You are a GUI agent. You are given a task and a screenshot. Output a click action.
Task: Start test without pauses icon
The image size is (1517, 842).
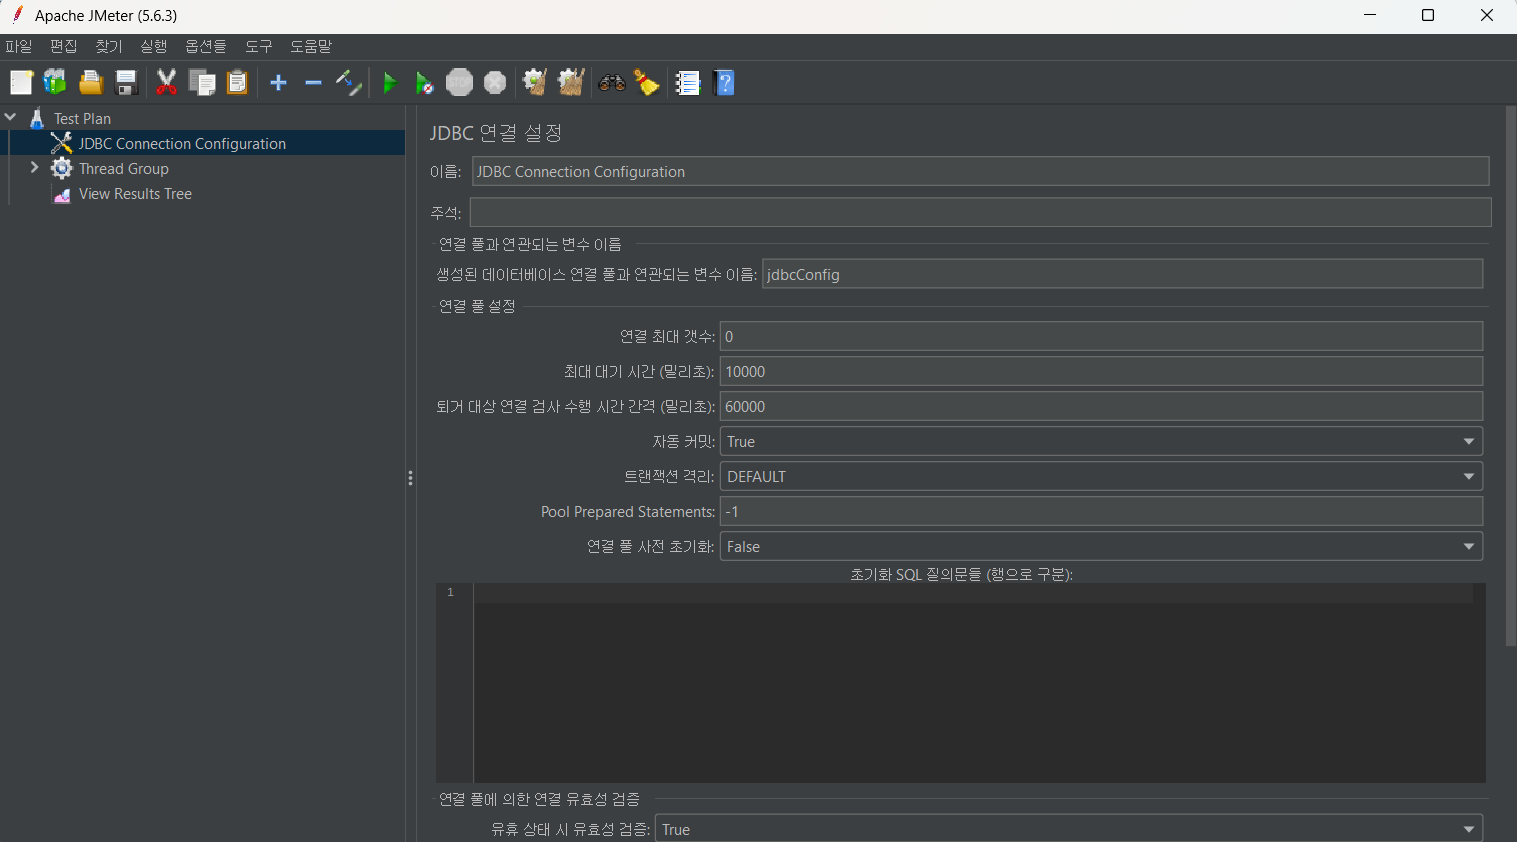(424, 83)
